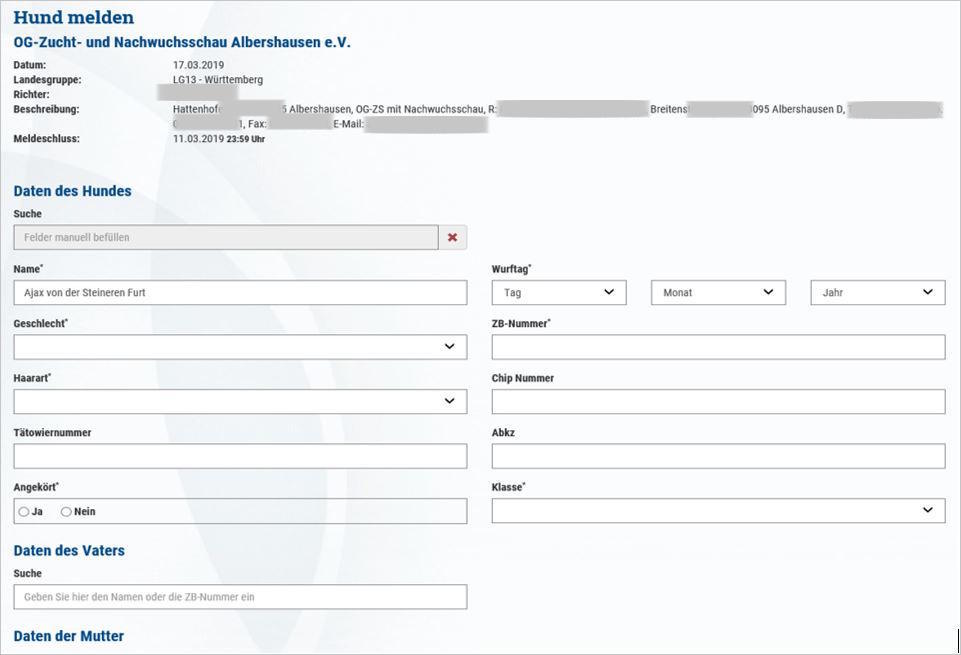Clear the dog search field with red X

click(x=452, y=238)
